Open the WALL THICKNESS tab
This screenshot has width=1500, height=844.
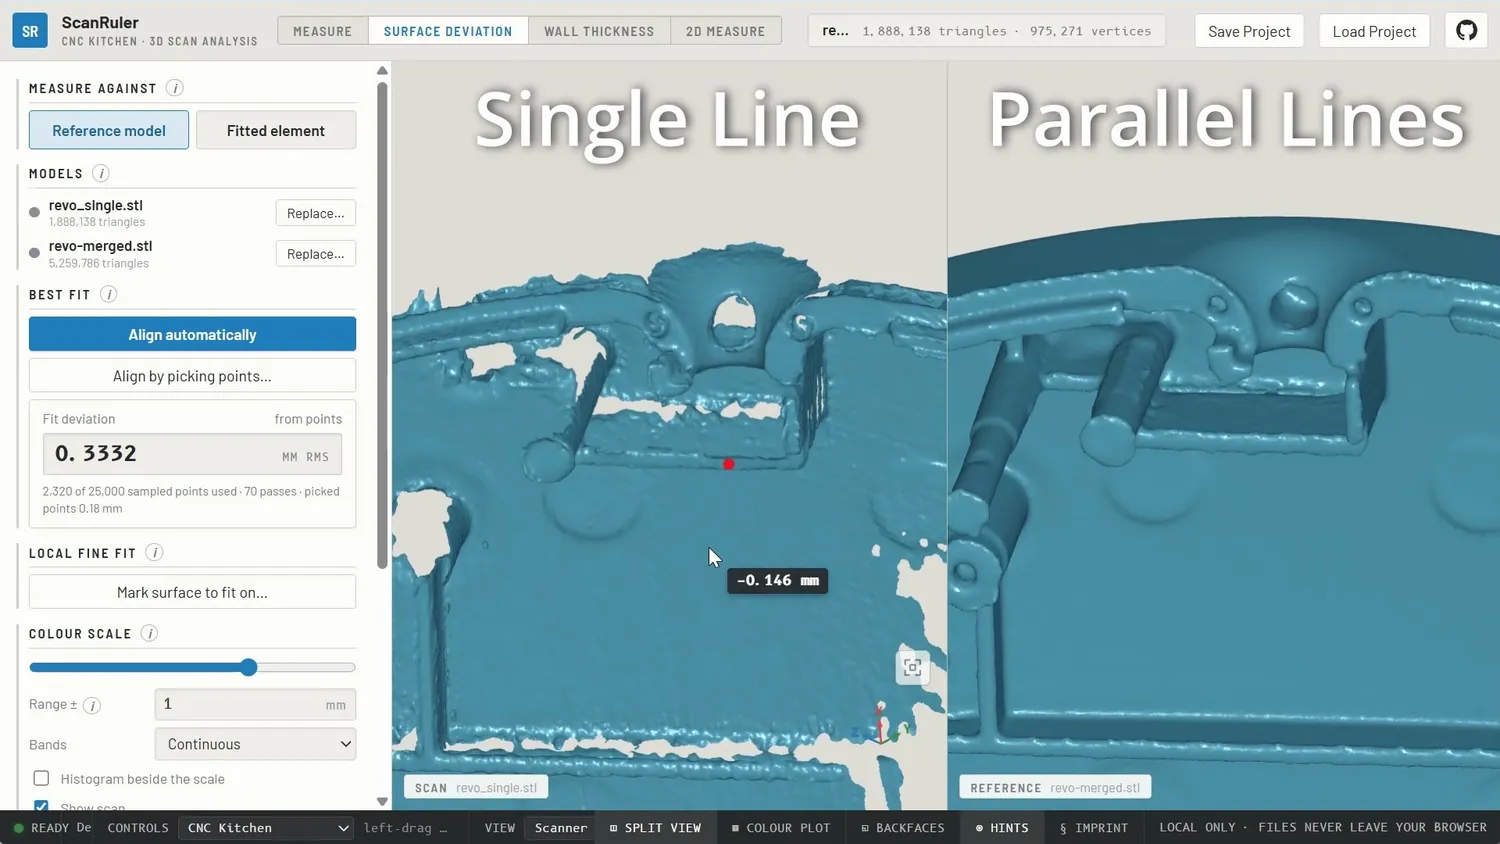(599, 31)
